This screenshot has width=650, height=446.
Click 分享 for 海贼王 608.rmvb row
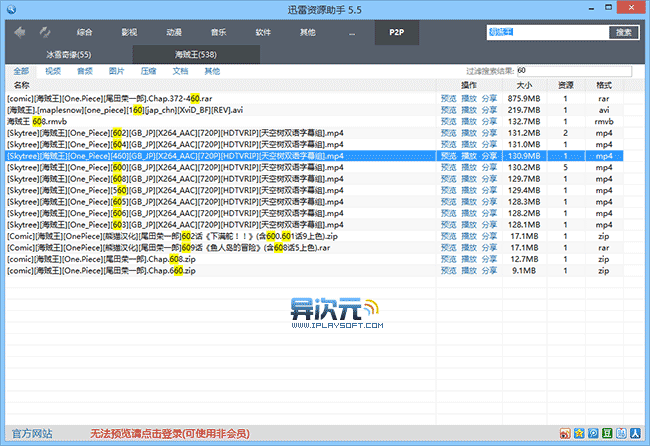click(489, 121)
